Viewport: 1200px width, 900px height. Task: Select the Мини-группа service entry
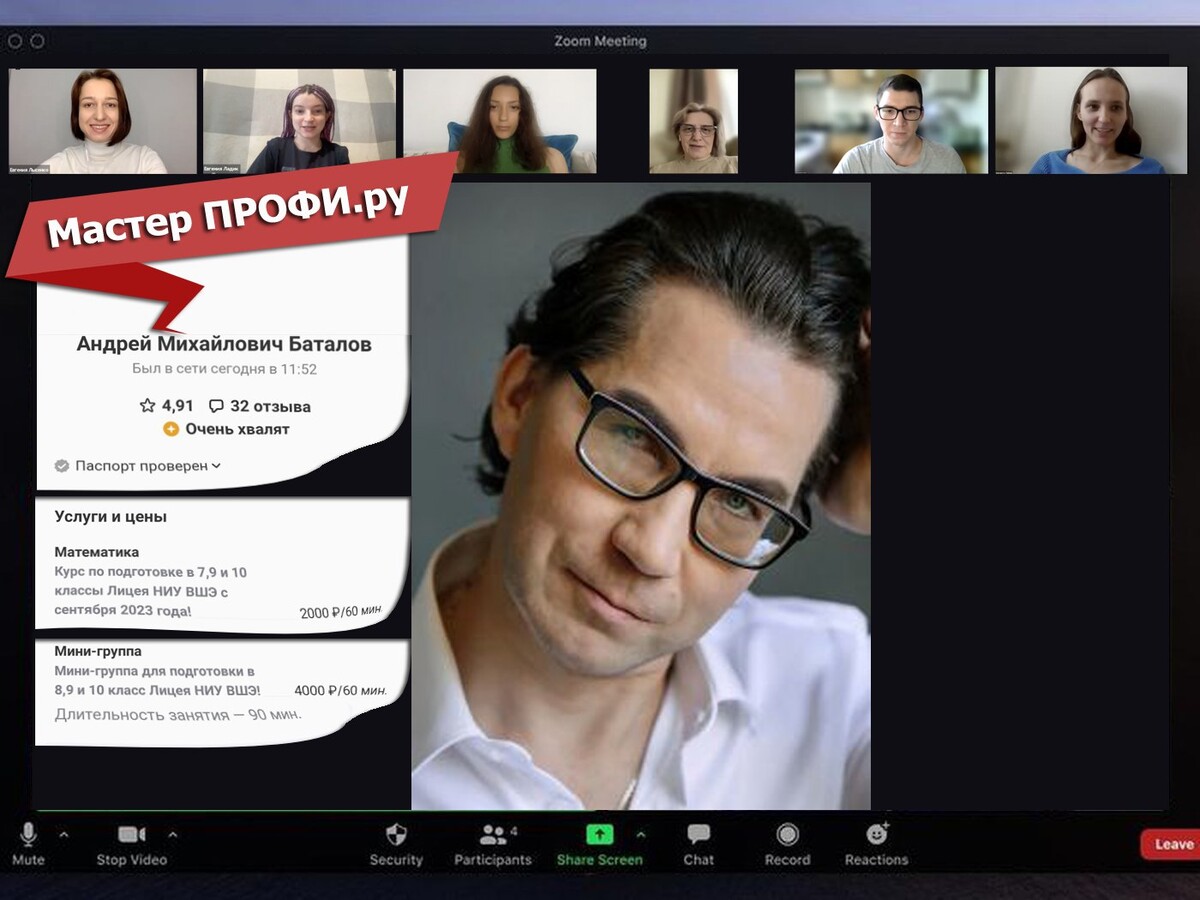[x=98, y=651]
